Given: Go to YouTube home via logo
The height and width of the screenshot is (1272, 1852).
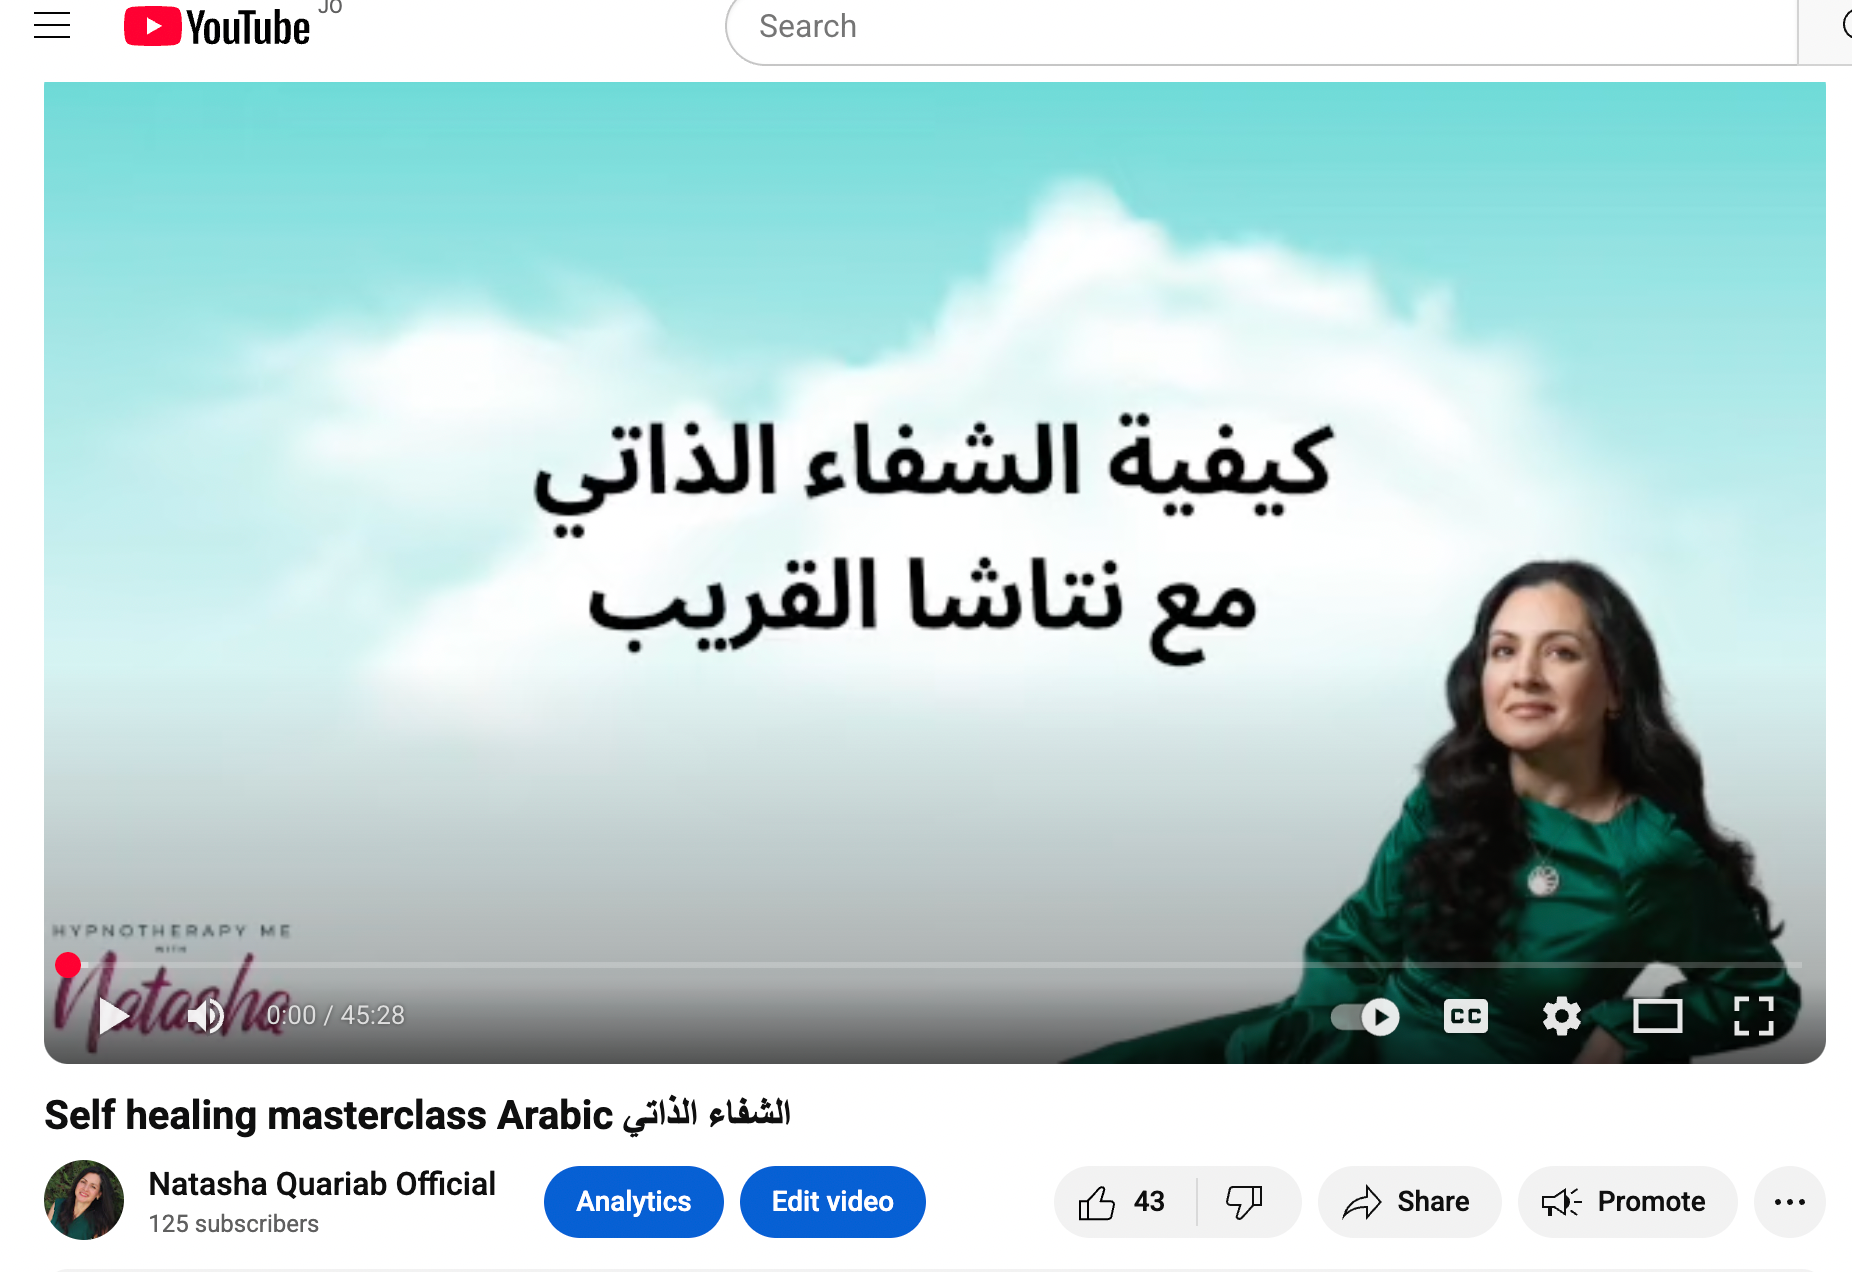Looking at the screenshot, I should tap(217, 27).
